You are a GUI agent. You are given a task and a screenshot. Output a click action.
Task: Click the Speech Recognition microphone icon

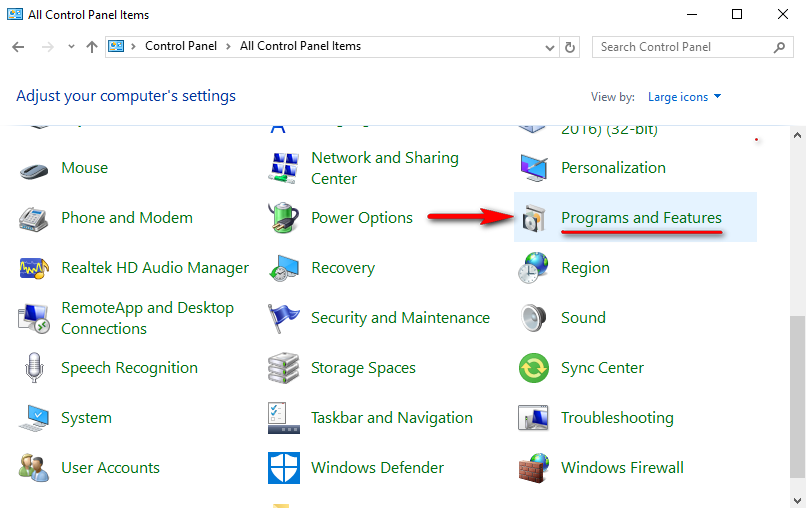coord(35,368)
